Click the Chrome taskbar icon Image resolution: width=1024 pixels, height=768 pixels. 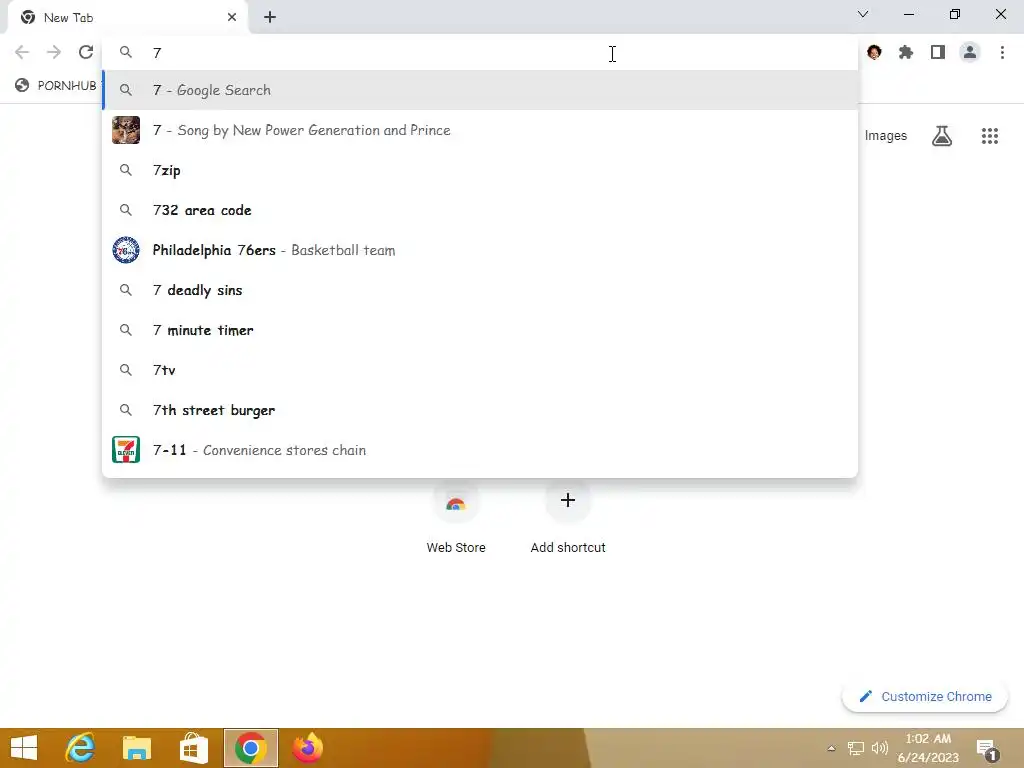point(251,748)
